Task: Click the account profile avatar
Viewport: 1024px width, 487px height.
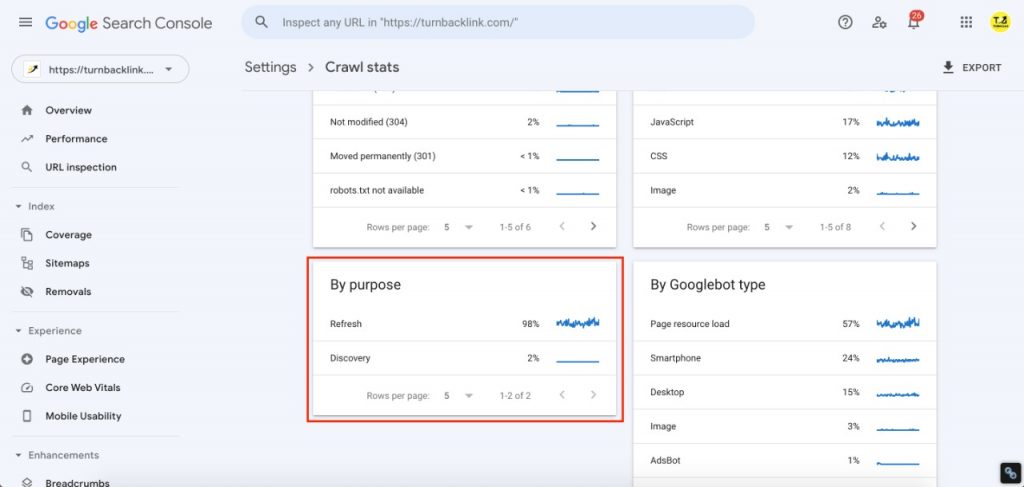Action: point(999,22)
